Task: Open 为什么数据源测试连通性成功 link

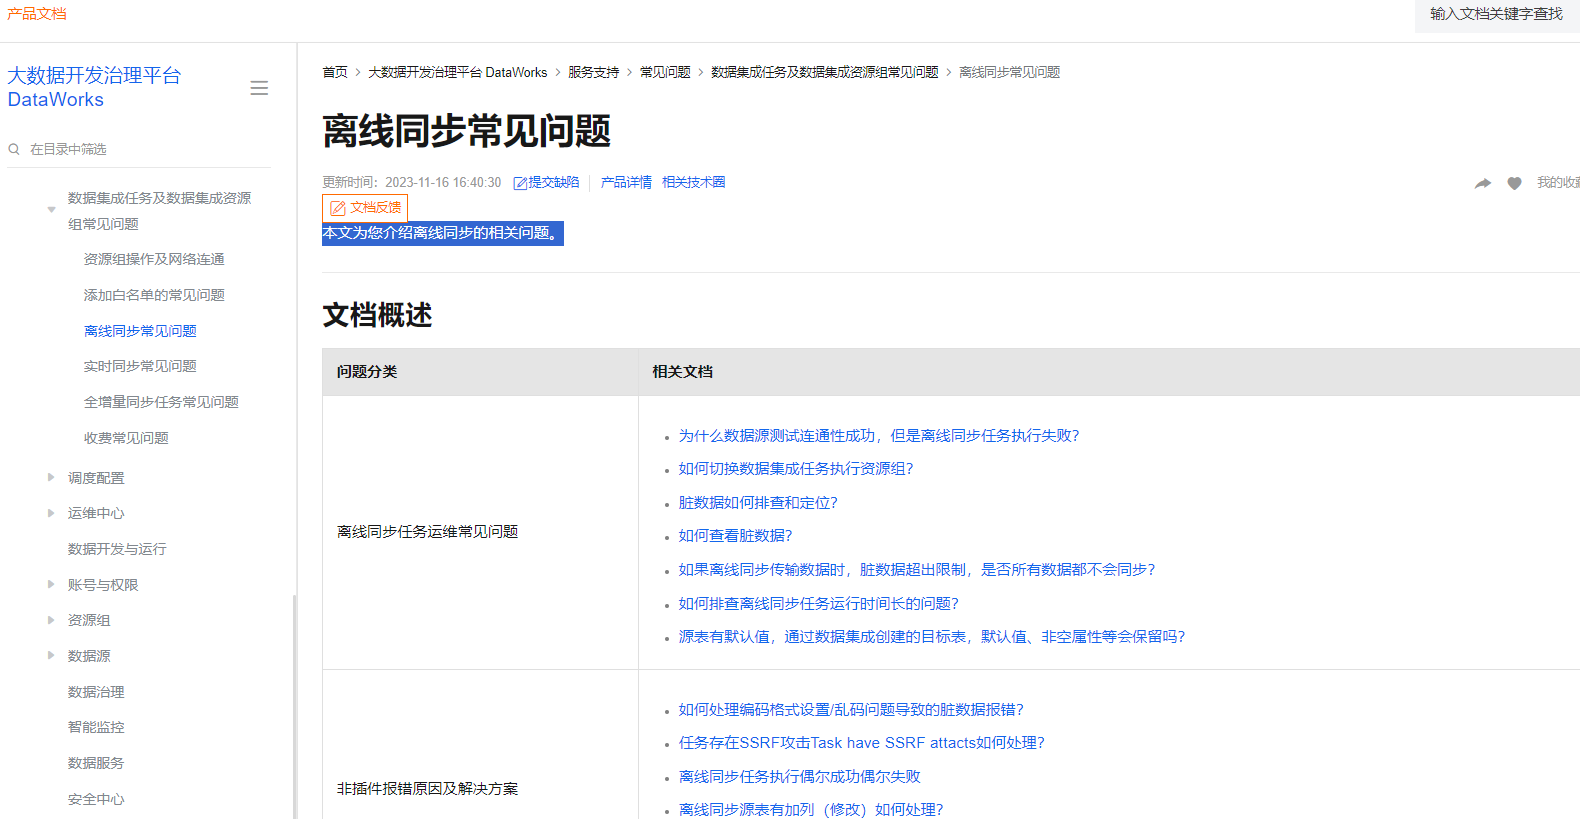Action: (x=879, y=435)
